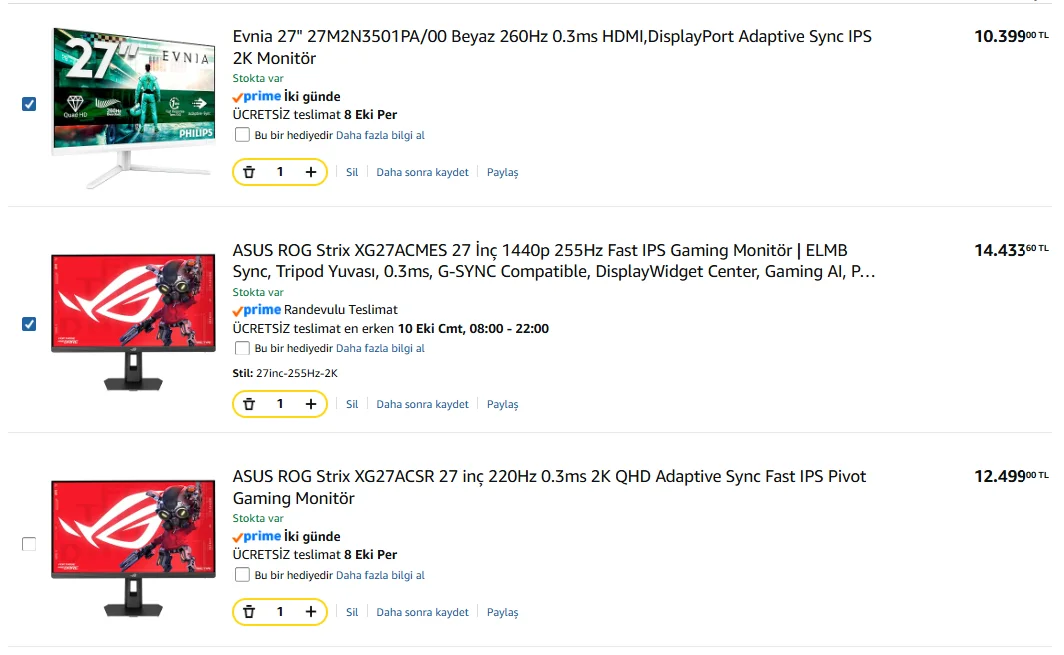Mark Evnia monitor as a gift
1064x655 pixels.
click(x=242, y=135)
